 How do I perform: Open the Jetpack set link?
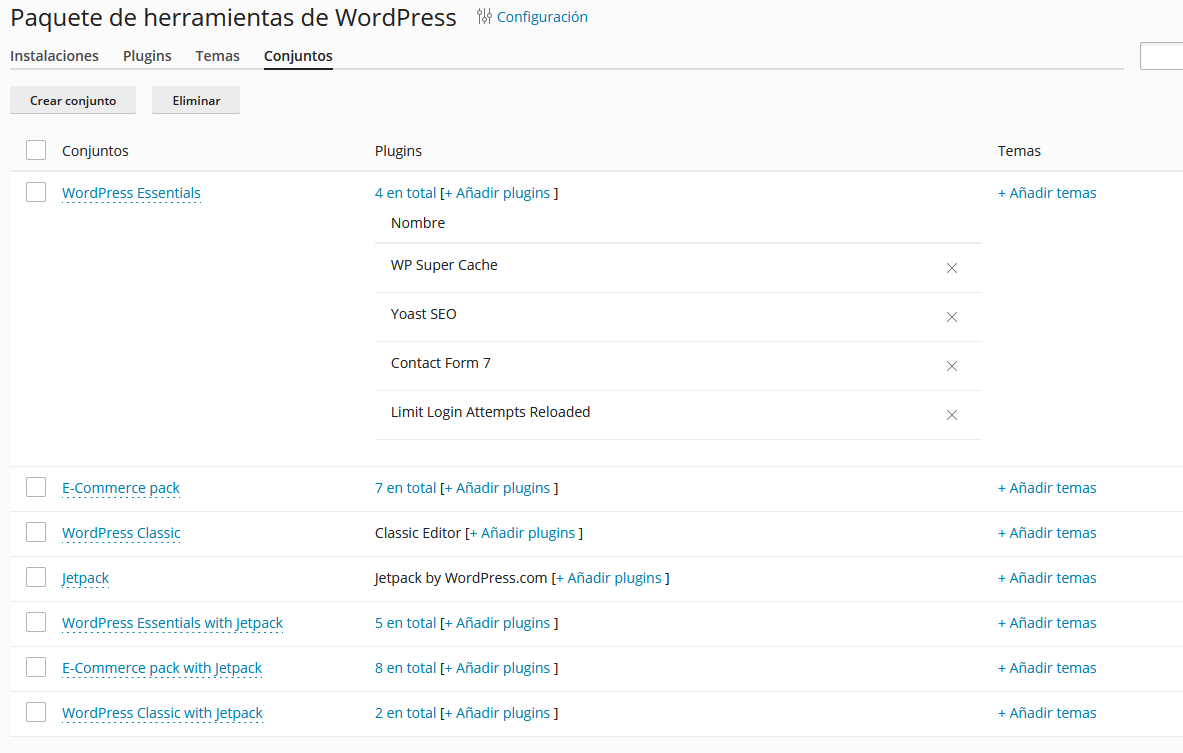coord(85,578)
